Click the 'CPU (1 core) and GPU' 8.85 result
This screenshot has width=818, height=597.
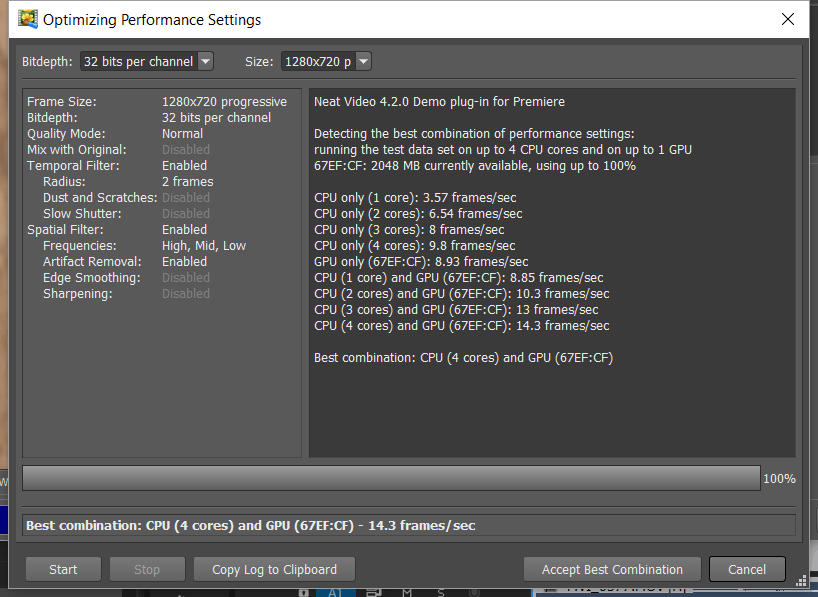click(x=459, y=278)
